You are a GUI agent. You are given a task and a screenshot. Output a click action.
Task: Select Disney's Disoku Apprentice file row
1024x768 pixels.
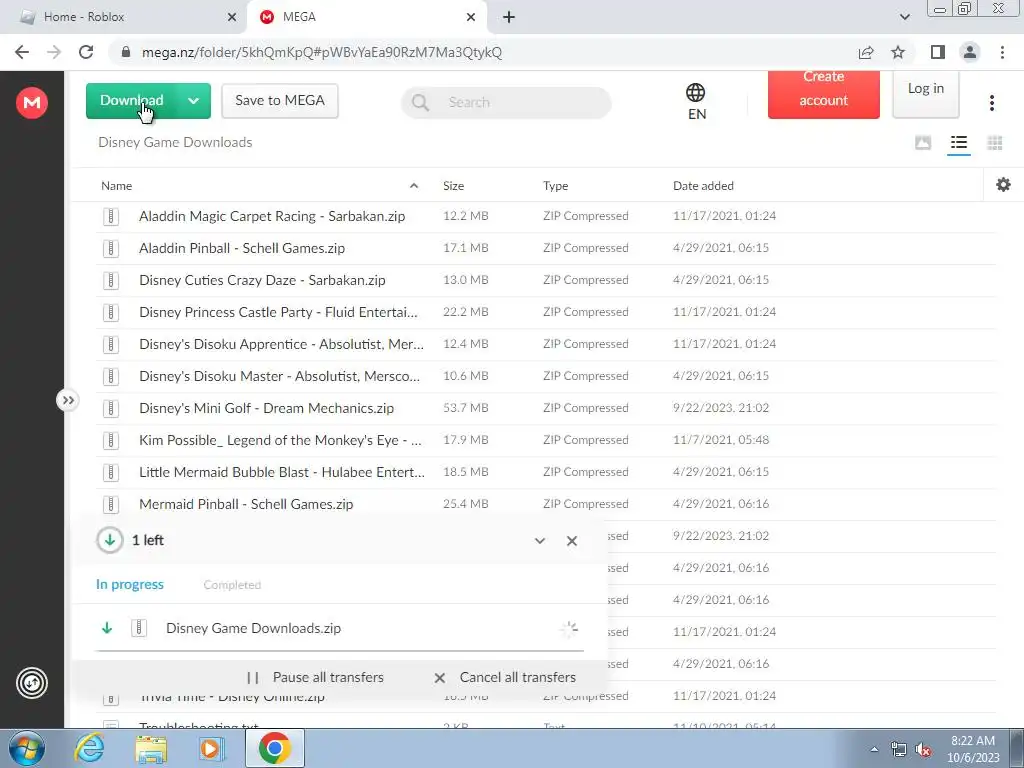546,344
